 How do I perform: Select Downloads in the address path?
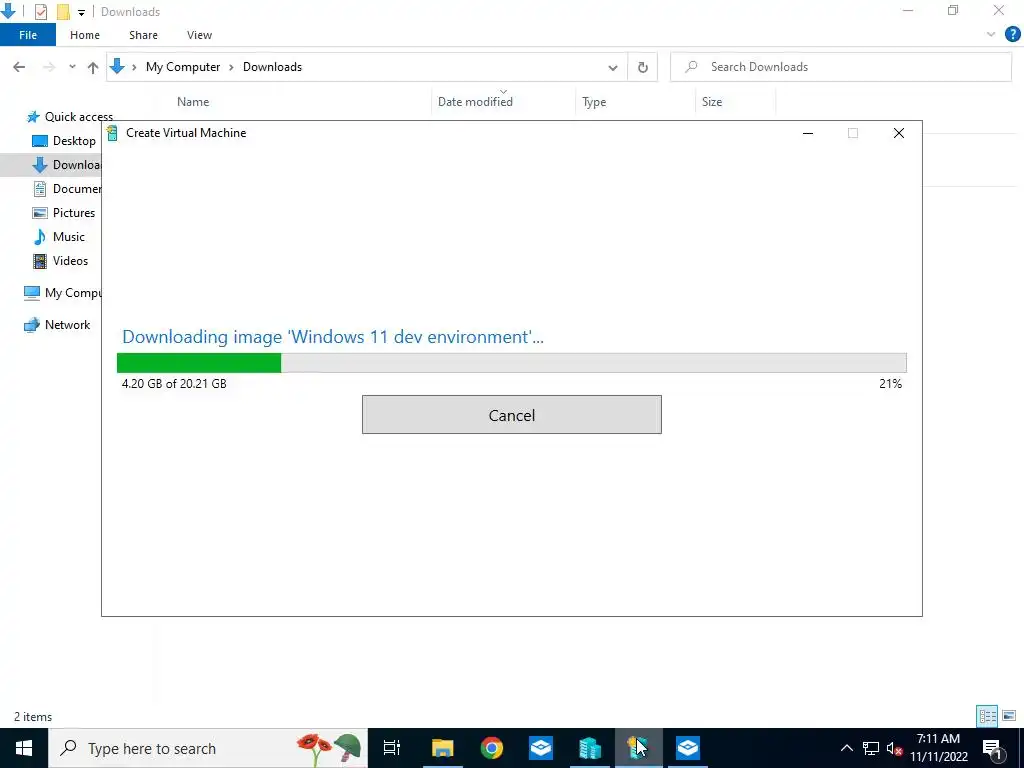click(x=272, y=67)
